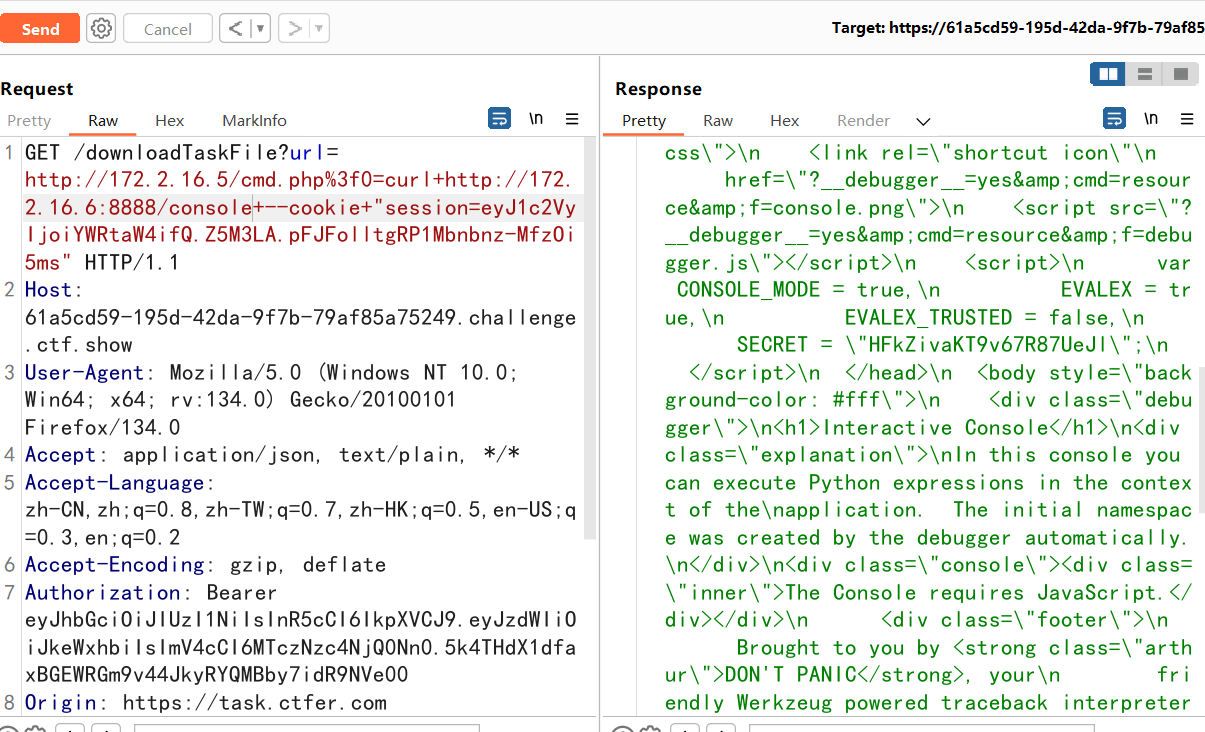Click the Origin header name
This screenshot has height=732, width=1205.
pyautogui.click(x=60, y=702)
